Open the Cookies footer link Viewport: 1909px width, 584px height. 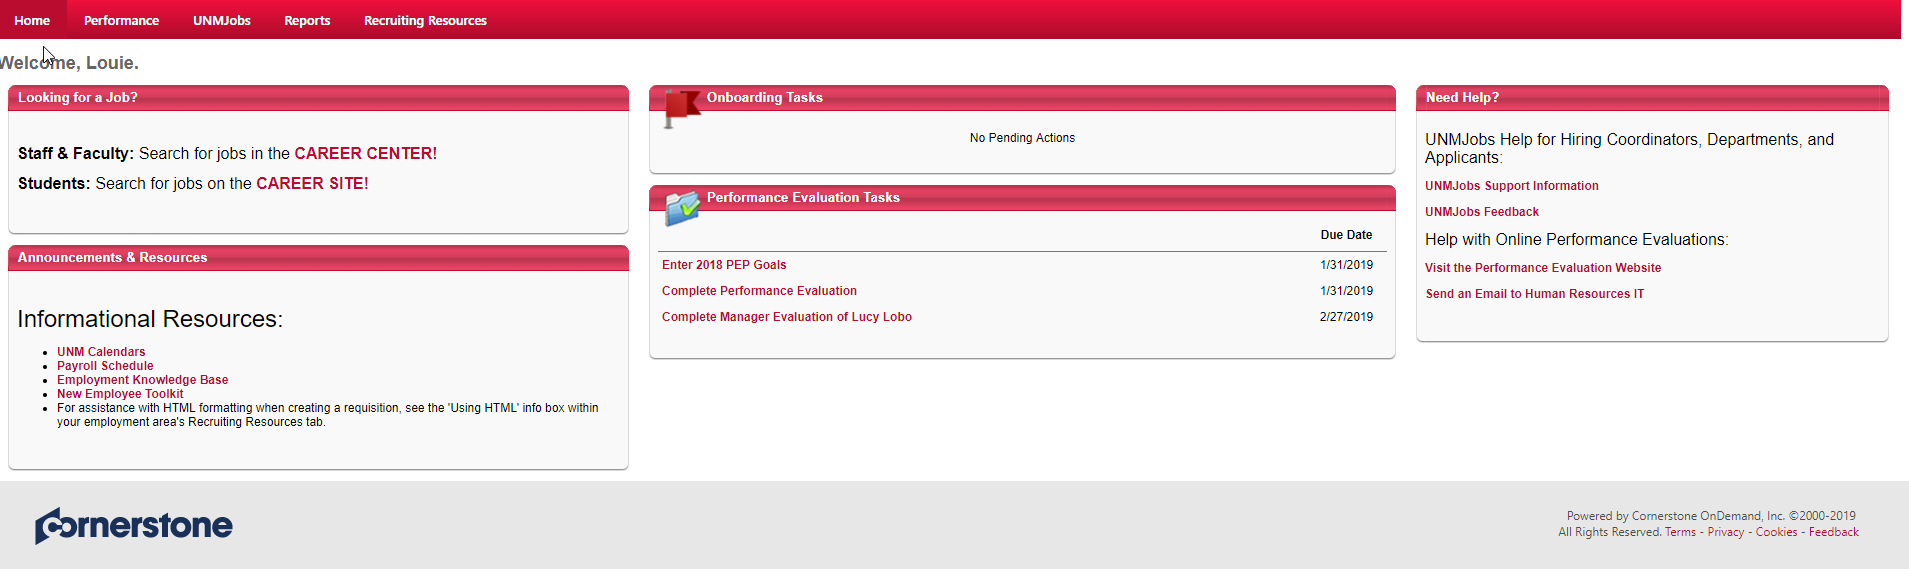[1776, 532]
